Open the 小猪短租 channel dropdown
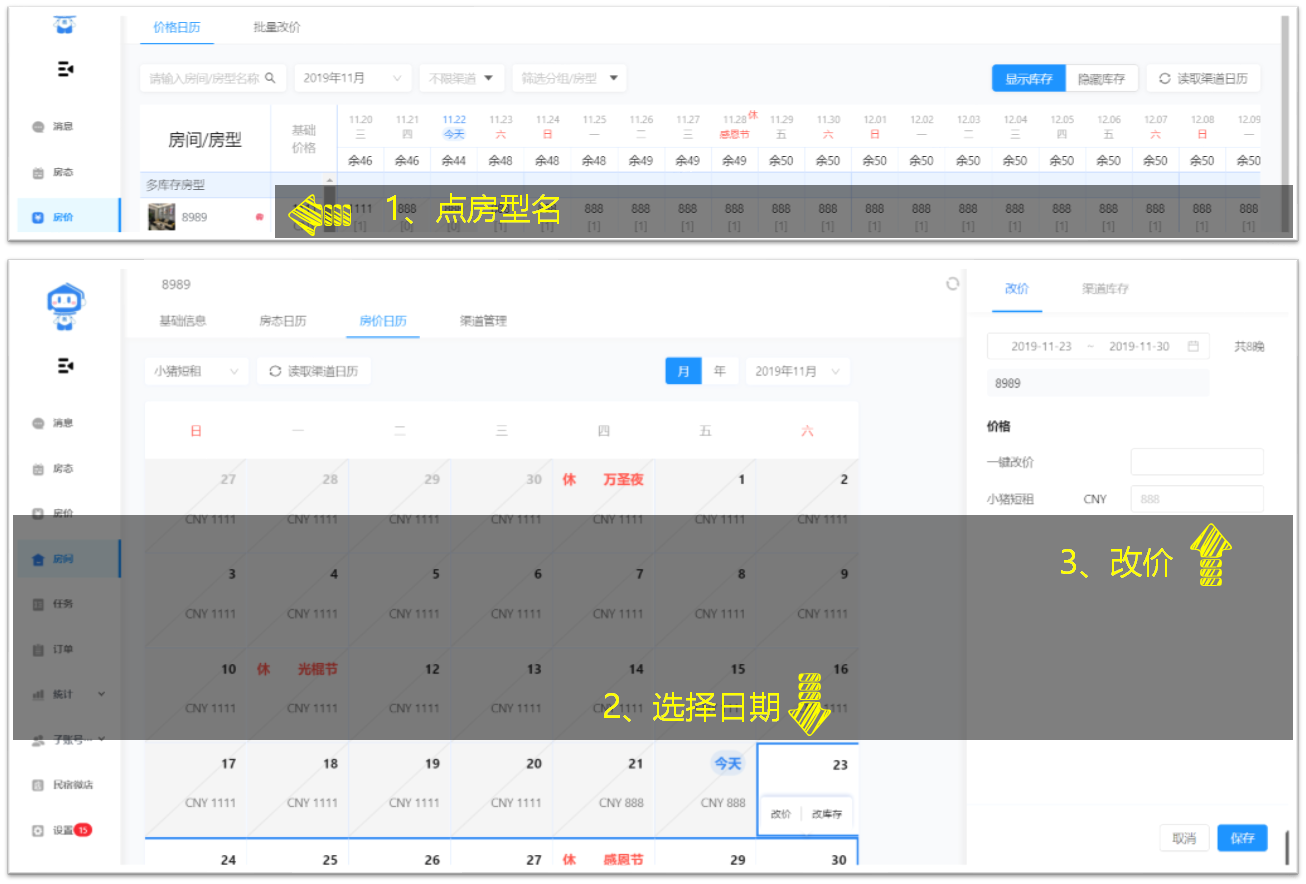1306x884 pixels. (196, 371)
